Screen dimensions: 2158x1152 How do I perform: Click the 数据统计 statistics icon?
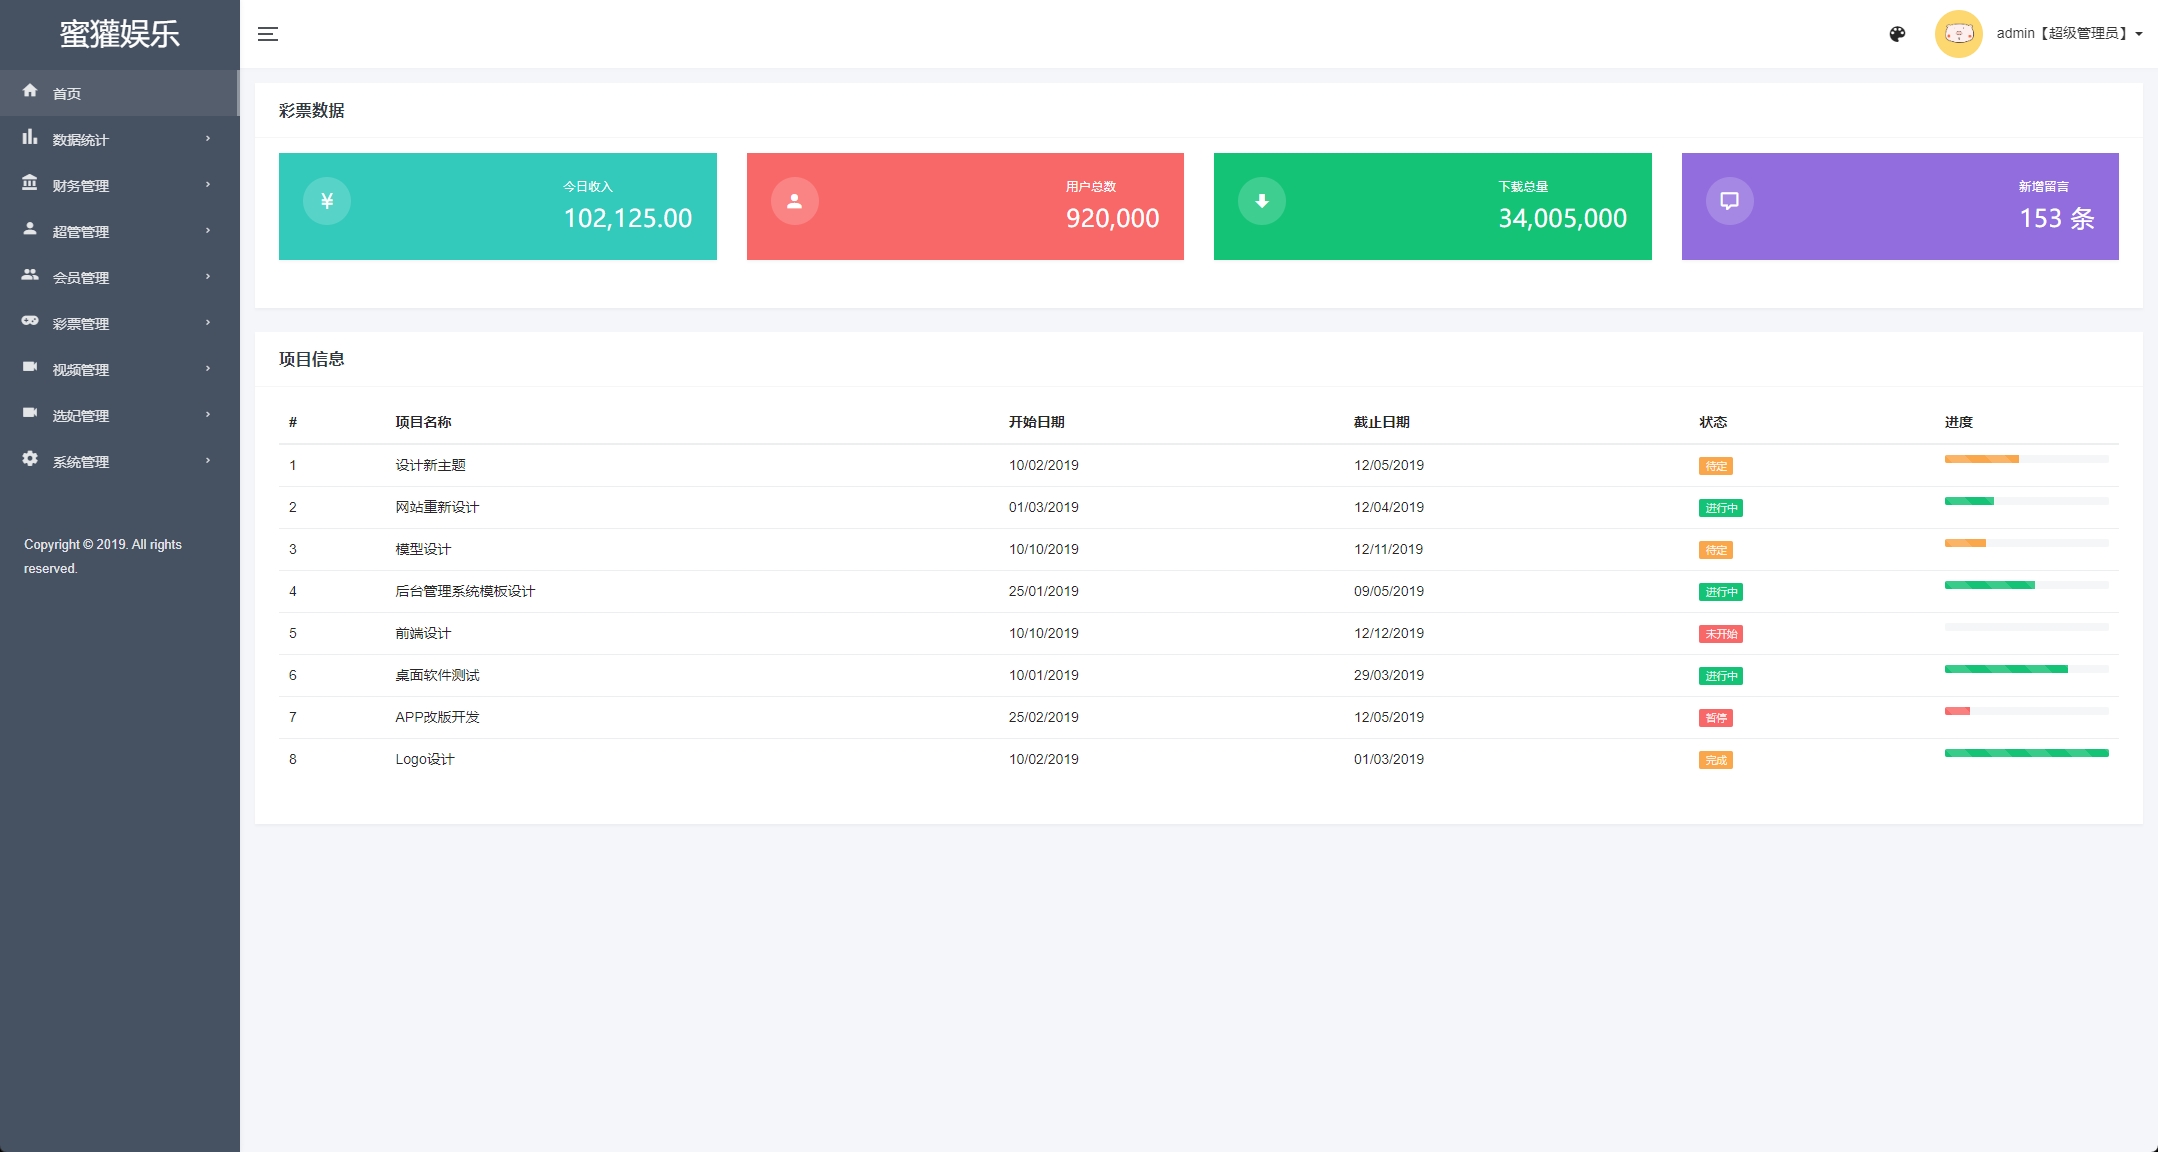[31, 138]
